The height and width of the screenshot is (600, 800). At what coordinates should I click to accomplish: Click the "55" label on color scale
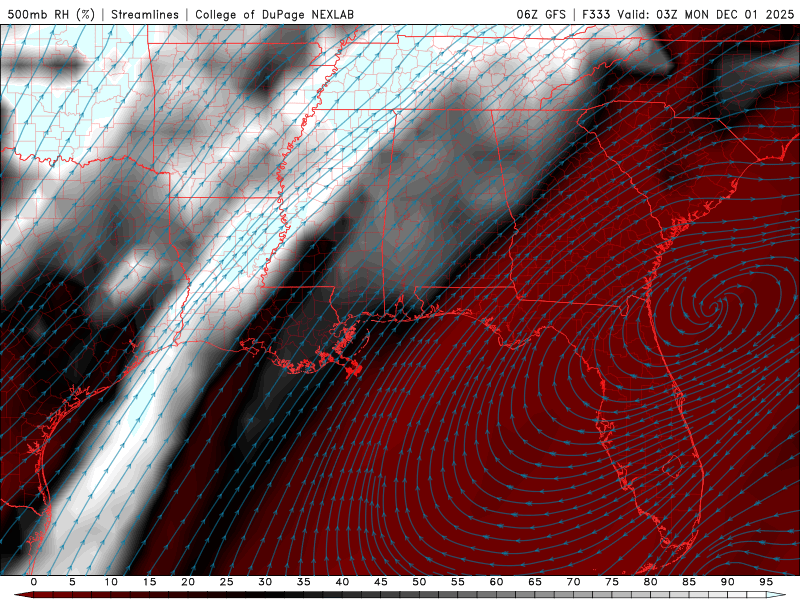[x=458, y=582]
